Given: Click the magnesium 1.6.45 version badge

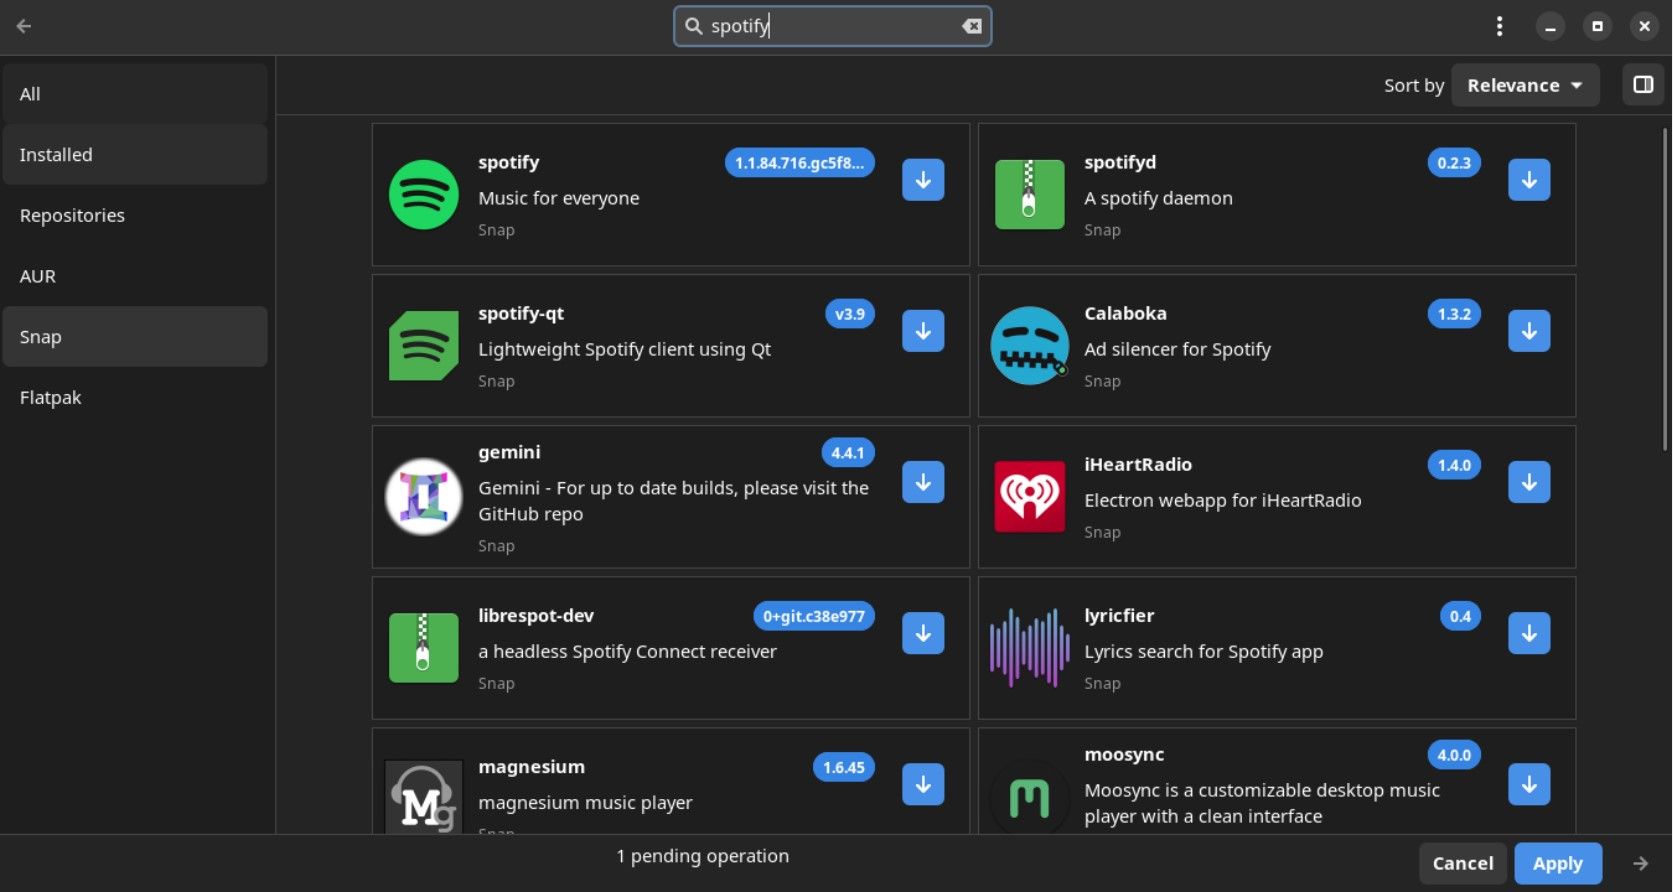Looking at the screenshot, I should tap(844, 767).
